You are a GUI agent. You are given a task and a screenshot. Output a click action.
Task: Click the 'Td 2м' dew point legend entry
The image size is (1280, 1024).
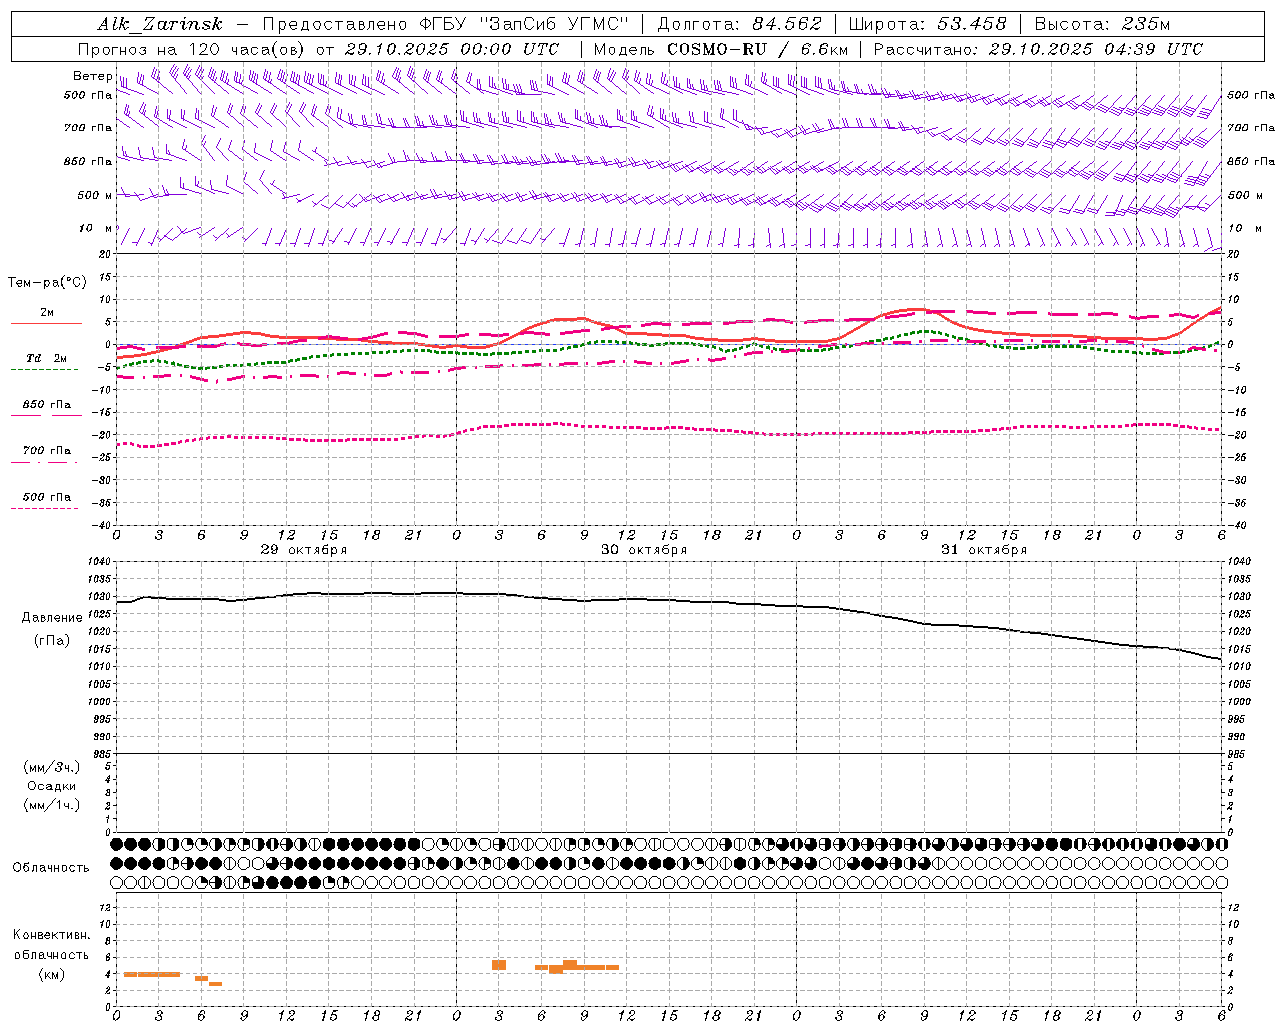46,358
